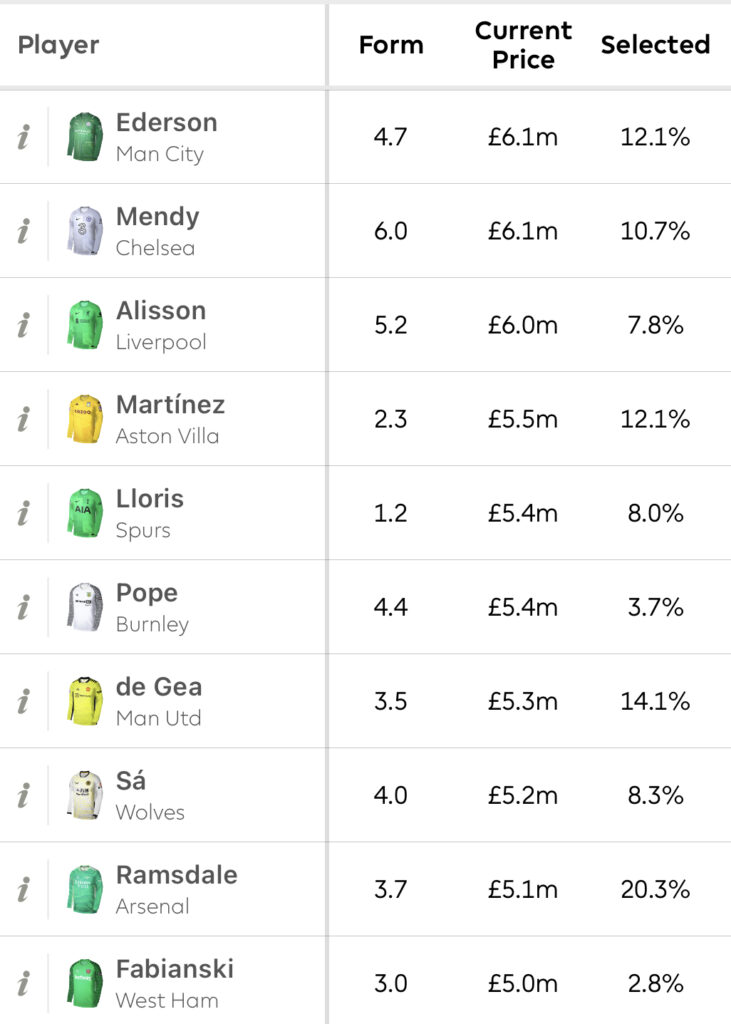Show Fabianski info via icon

[x=24, y=984]
